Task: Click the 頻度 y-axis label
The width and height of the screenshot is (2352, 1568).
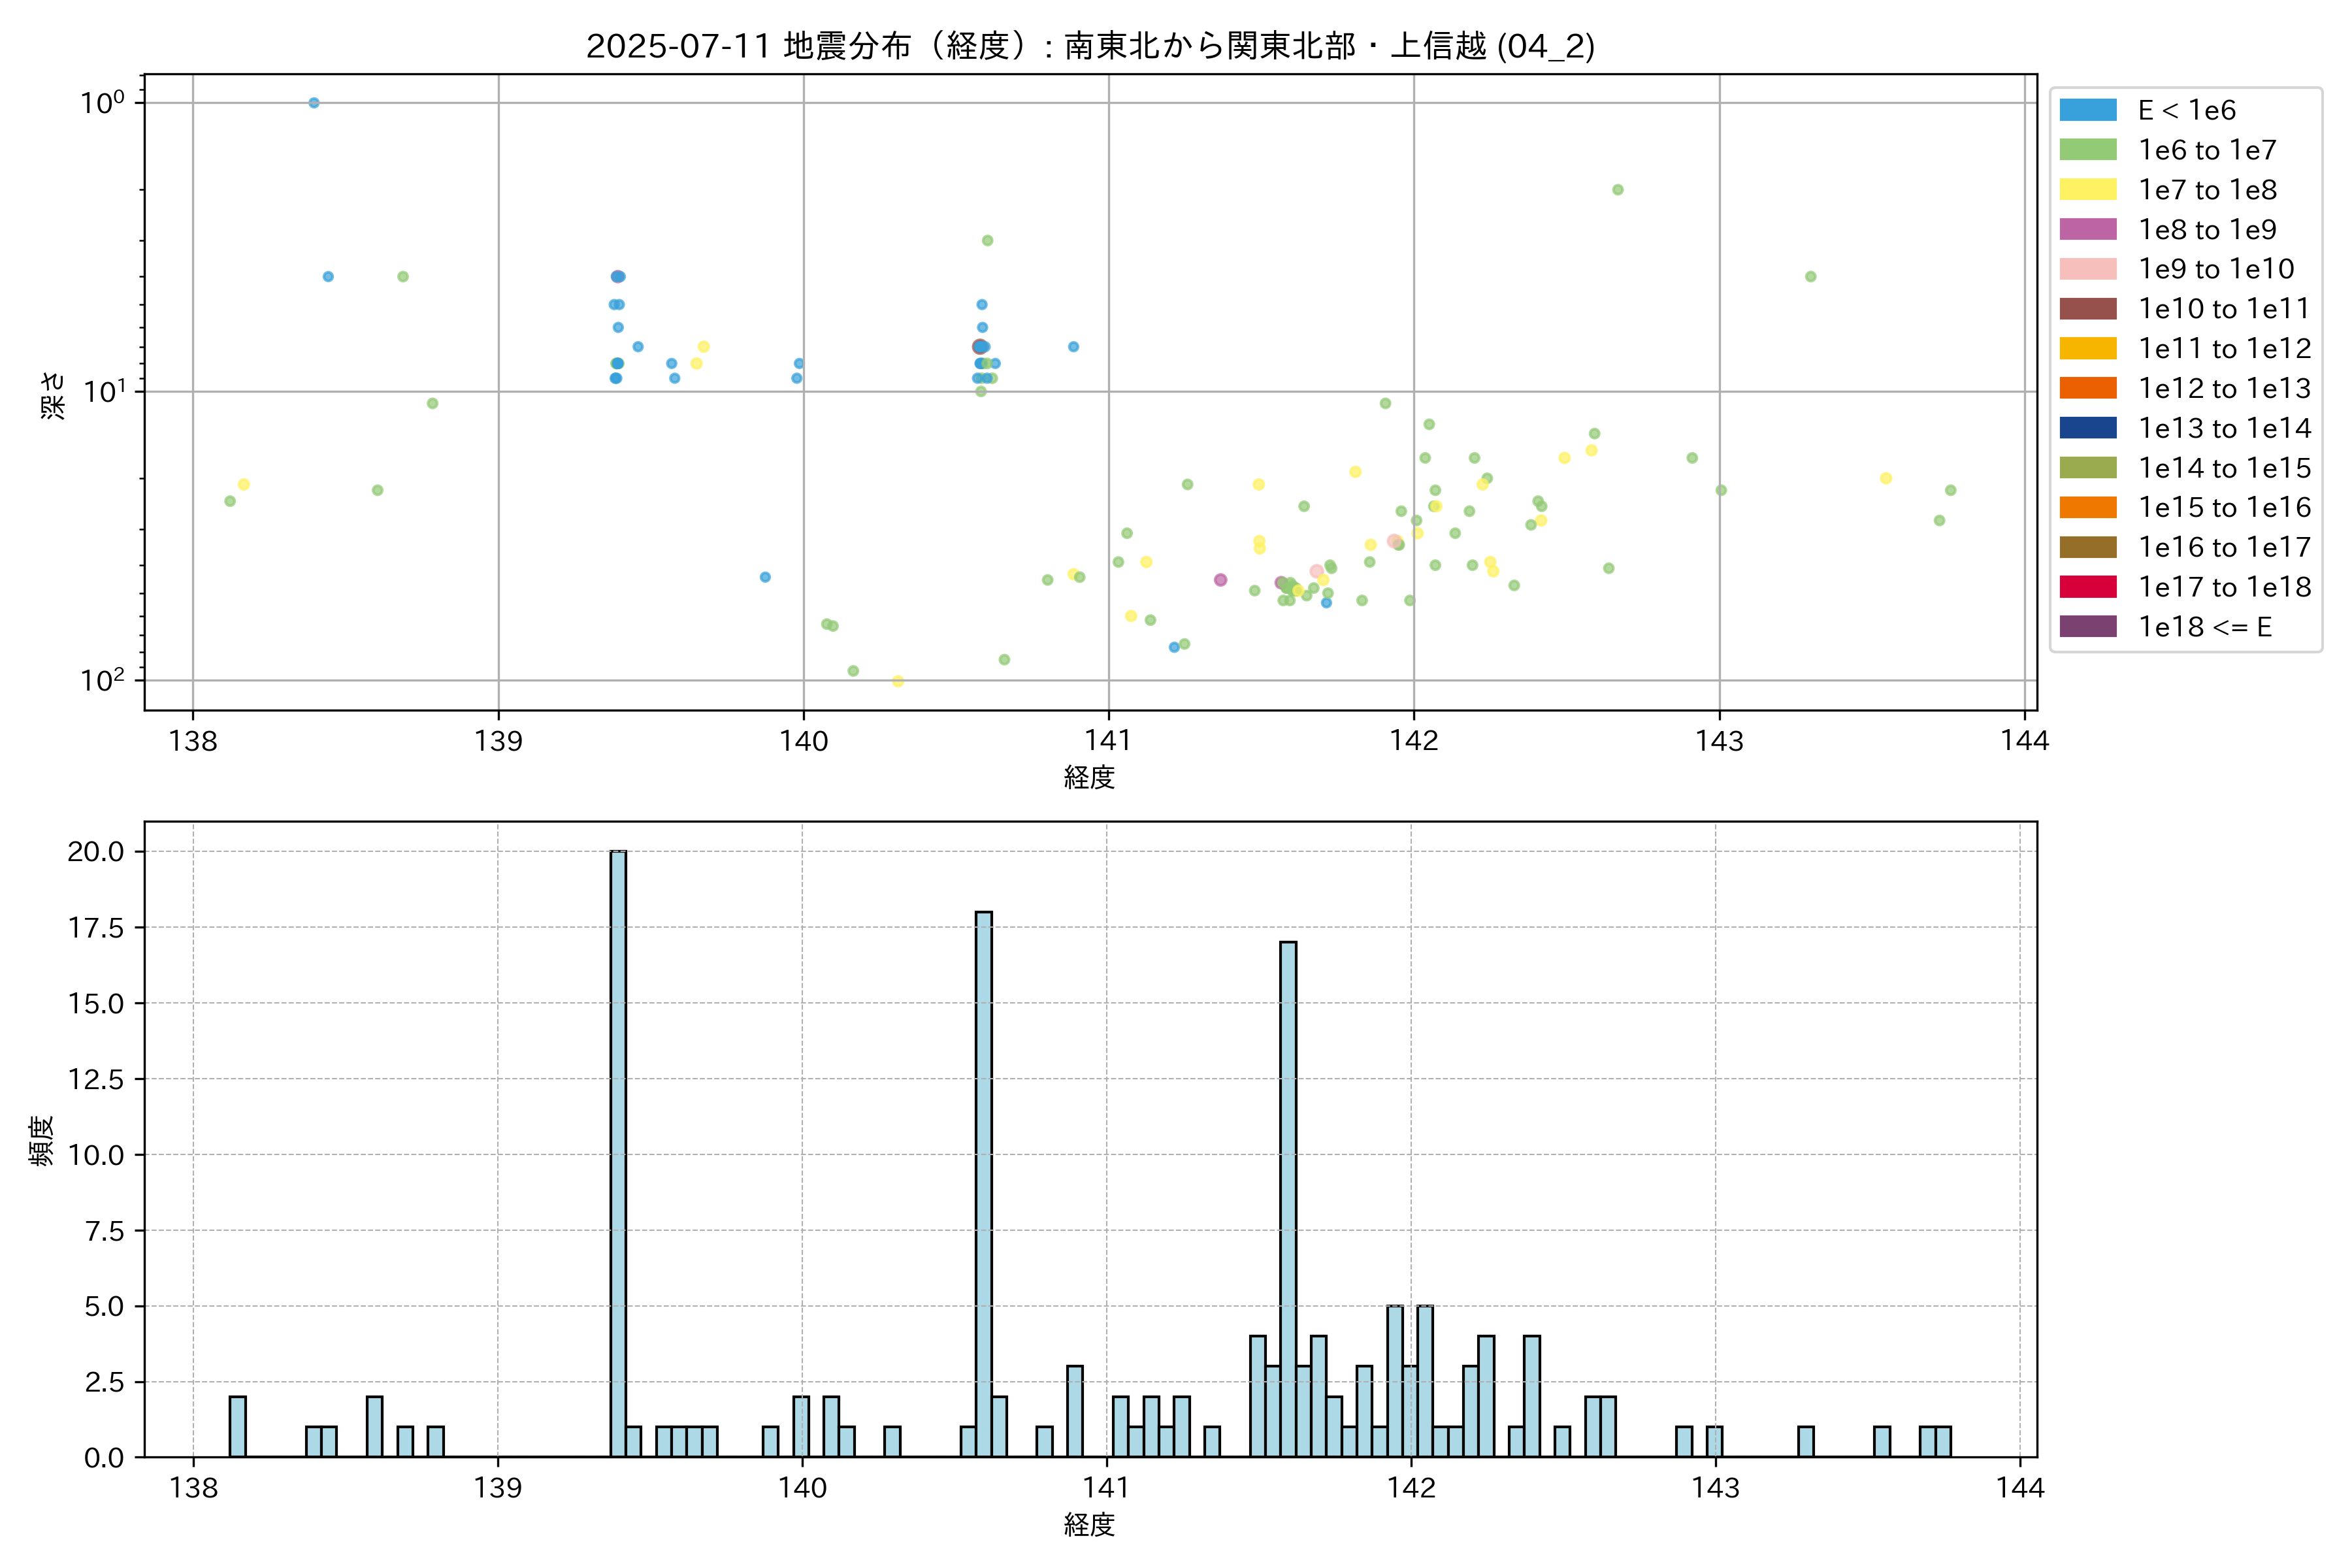Action: click(x=42, y=1140)
